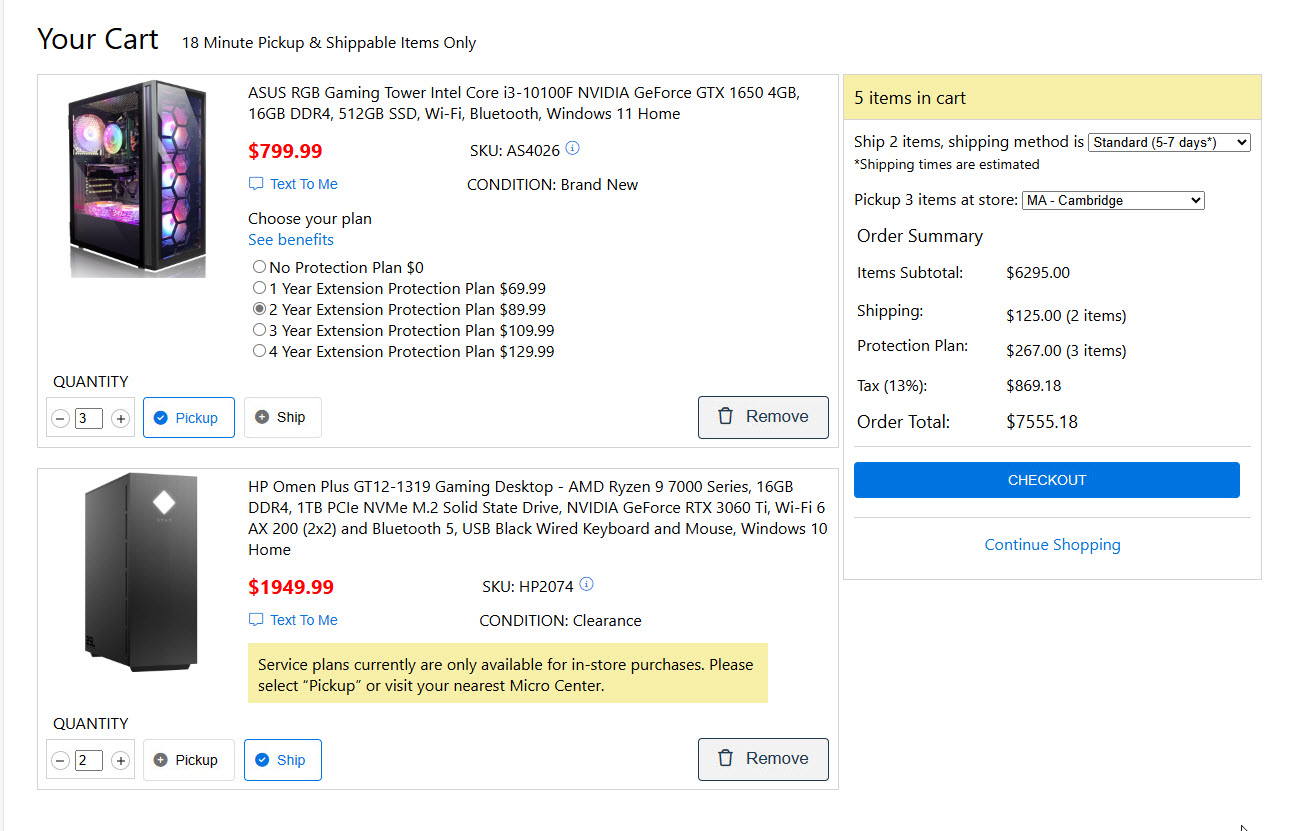
Task: Switch HP Omen to Pickup option
Action: pyautogui.click(x=188, y=760)
